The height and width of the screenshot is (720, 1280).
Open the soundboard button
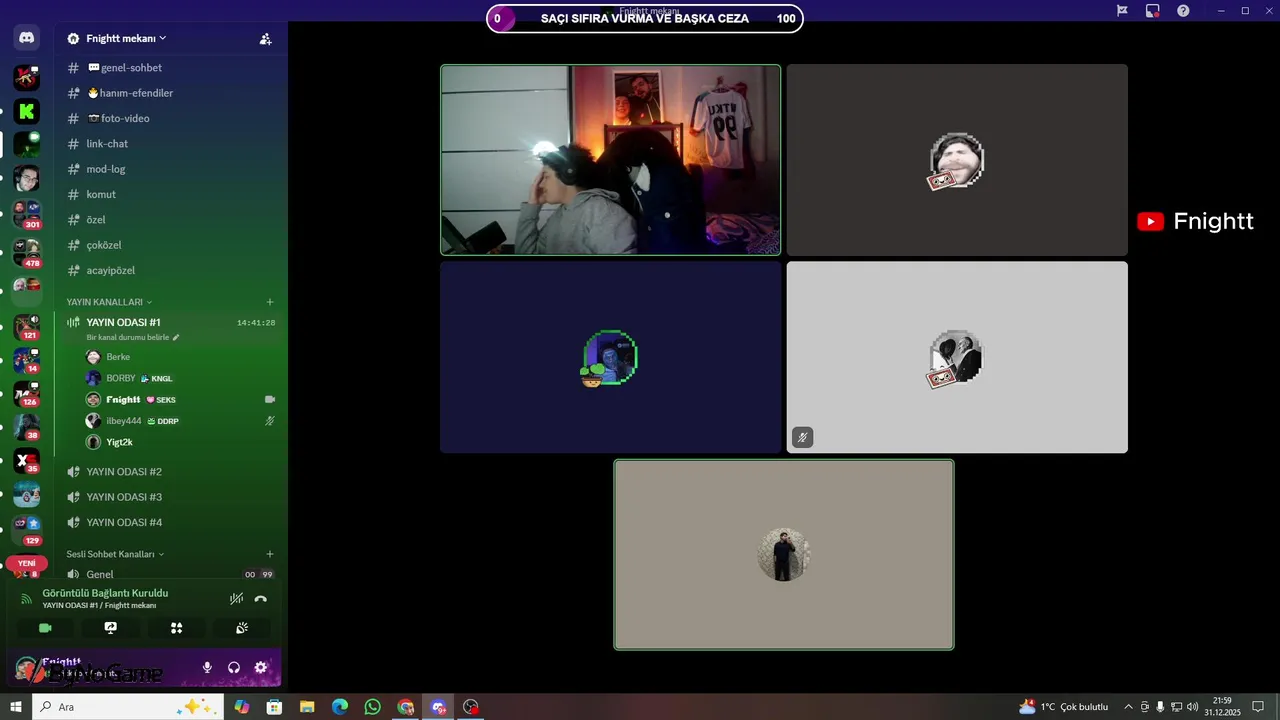tap(242, 628)
